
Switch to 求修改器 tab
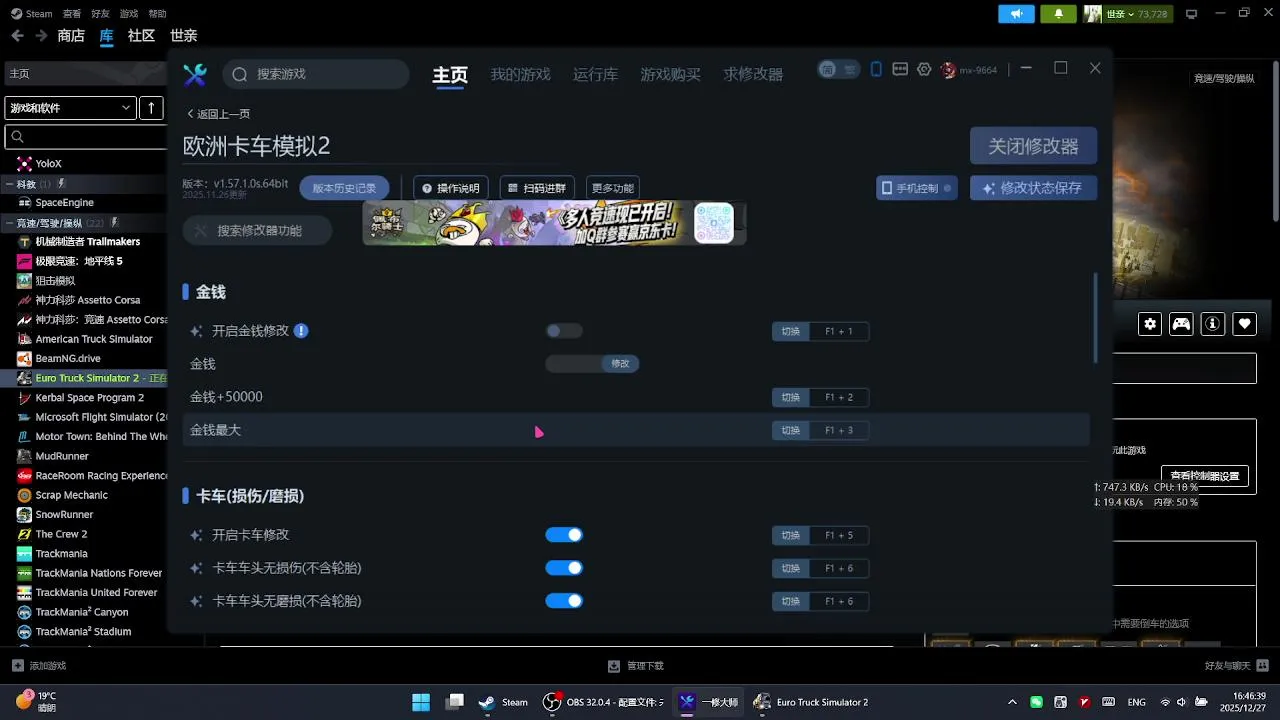pos(753,74)
